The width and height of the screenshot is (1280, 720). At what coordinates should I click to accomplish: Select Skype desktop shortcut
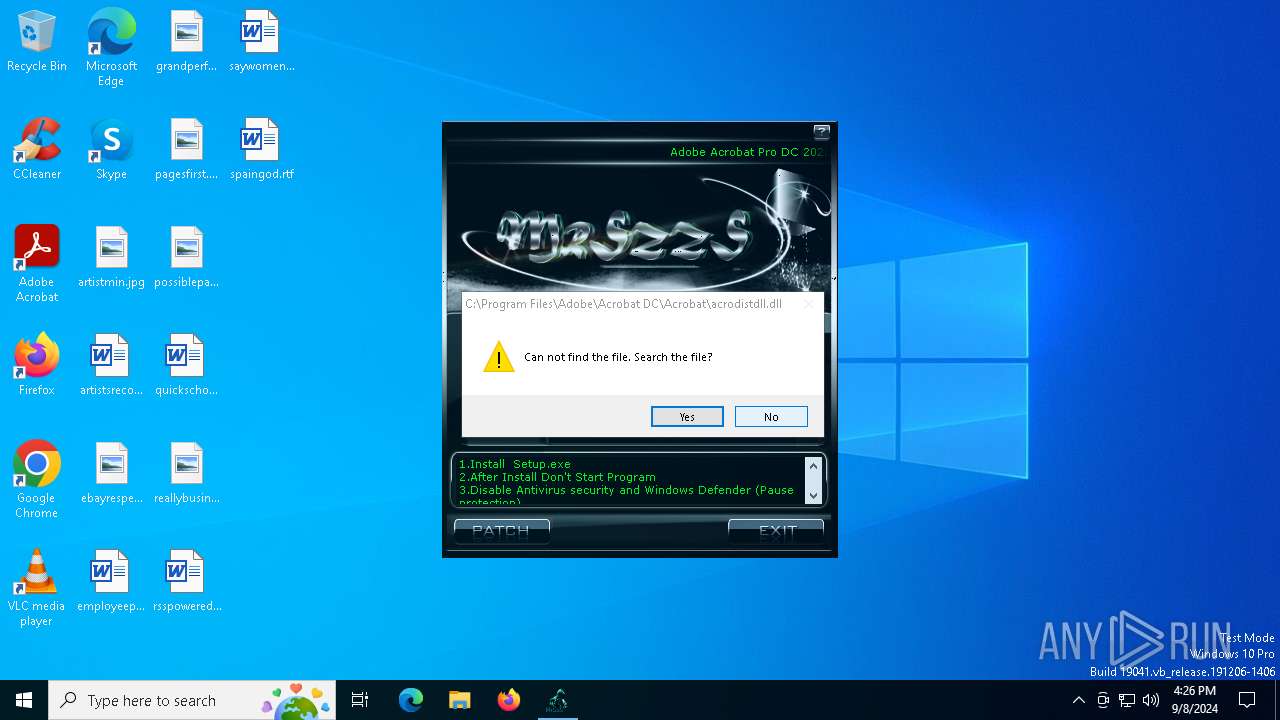pyautogui.click(x=111, y=150)
